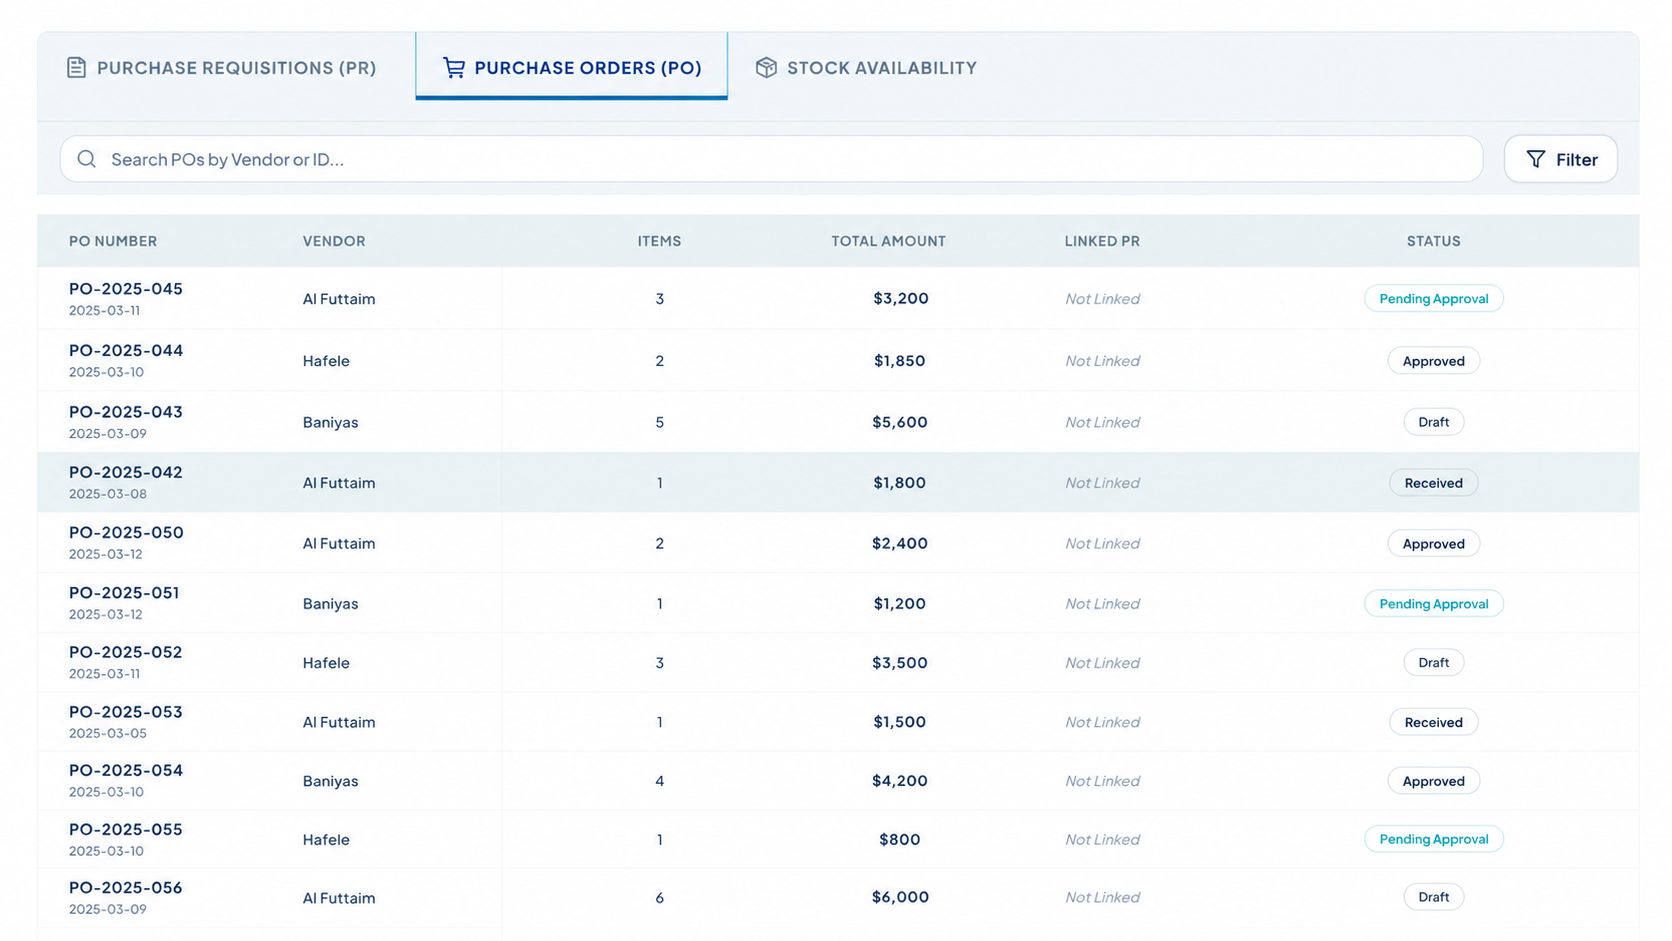This screenshot has height=941, width=1672.
Task: Click vendor Baniyas in PO-2025-054 row
Action: click(x=331, y=781)
